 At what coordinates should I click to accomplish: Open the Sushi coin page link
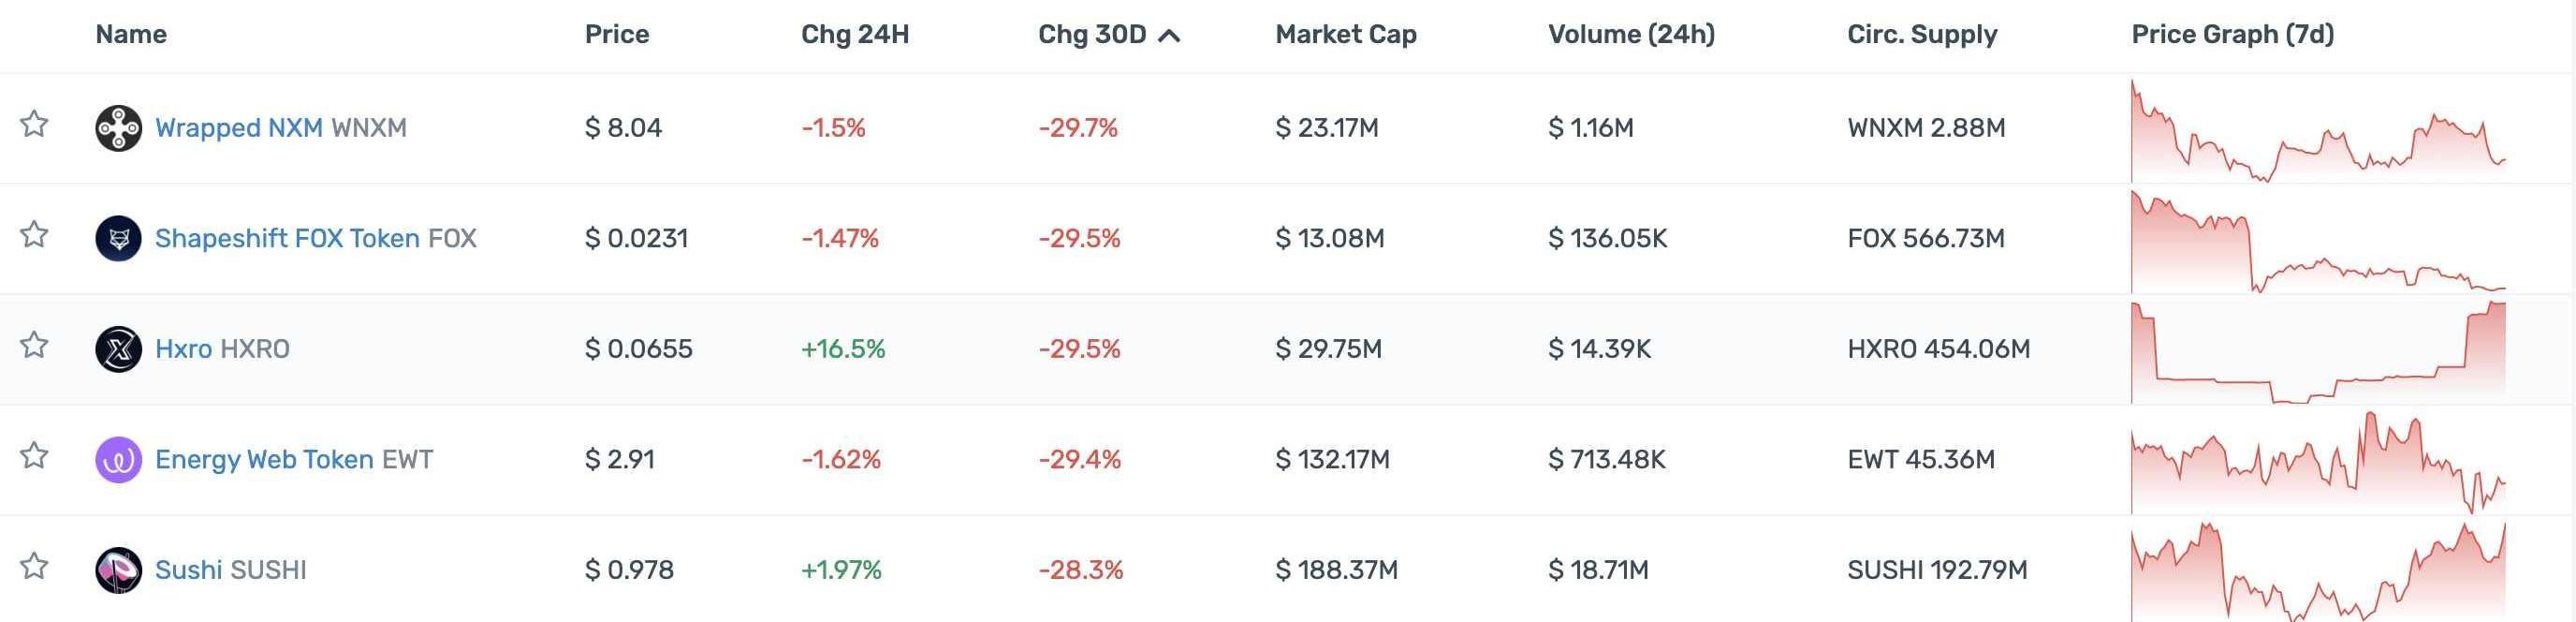(x=188, y=570)
